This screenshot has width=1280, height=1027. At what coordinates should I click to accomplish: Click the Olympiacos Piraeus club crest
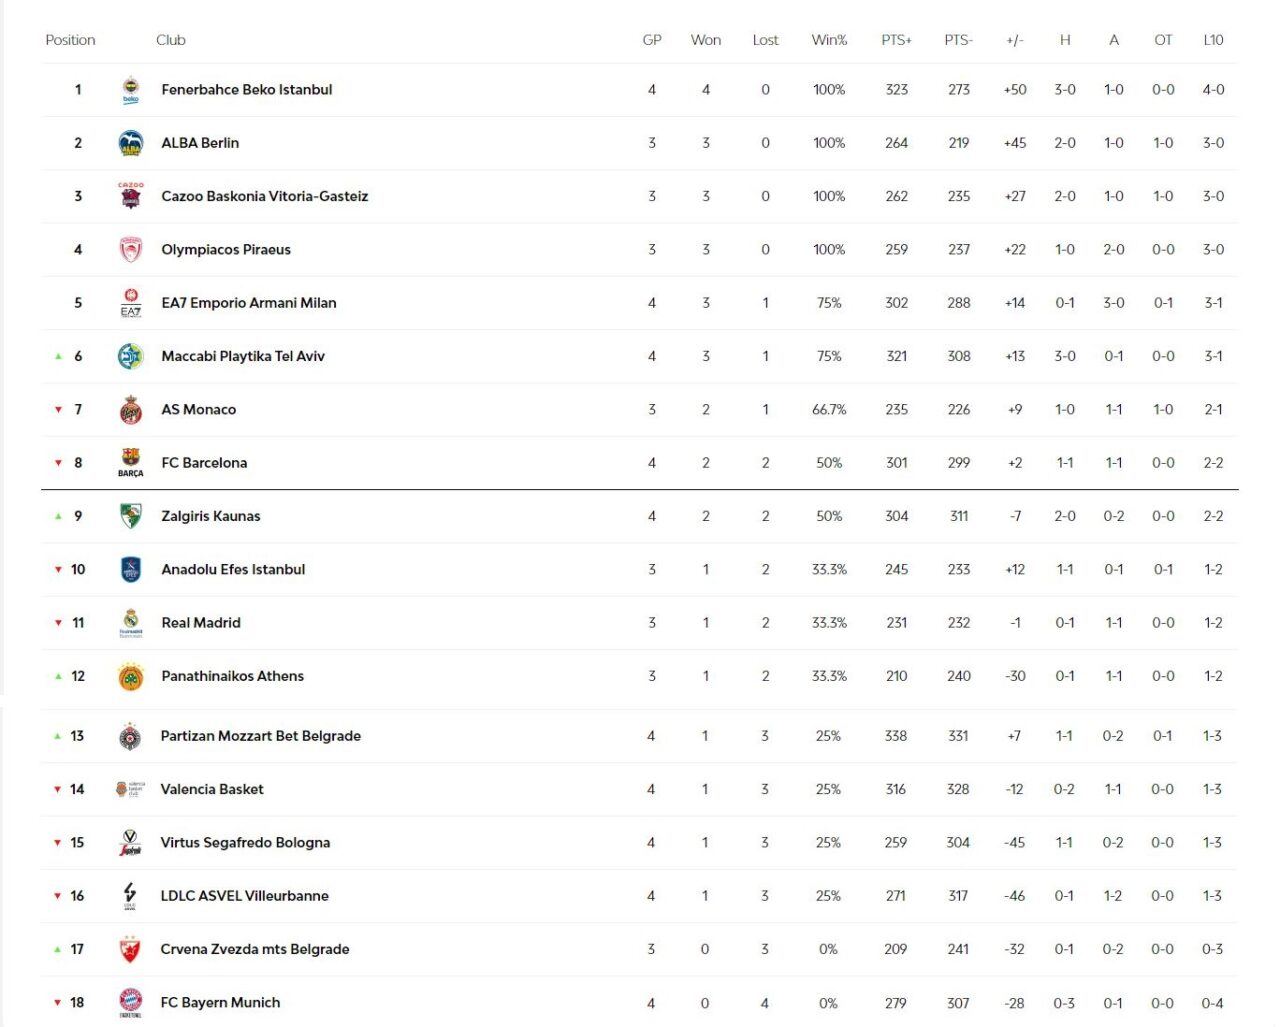pos(131,250)
